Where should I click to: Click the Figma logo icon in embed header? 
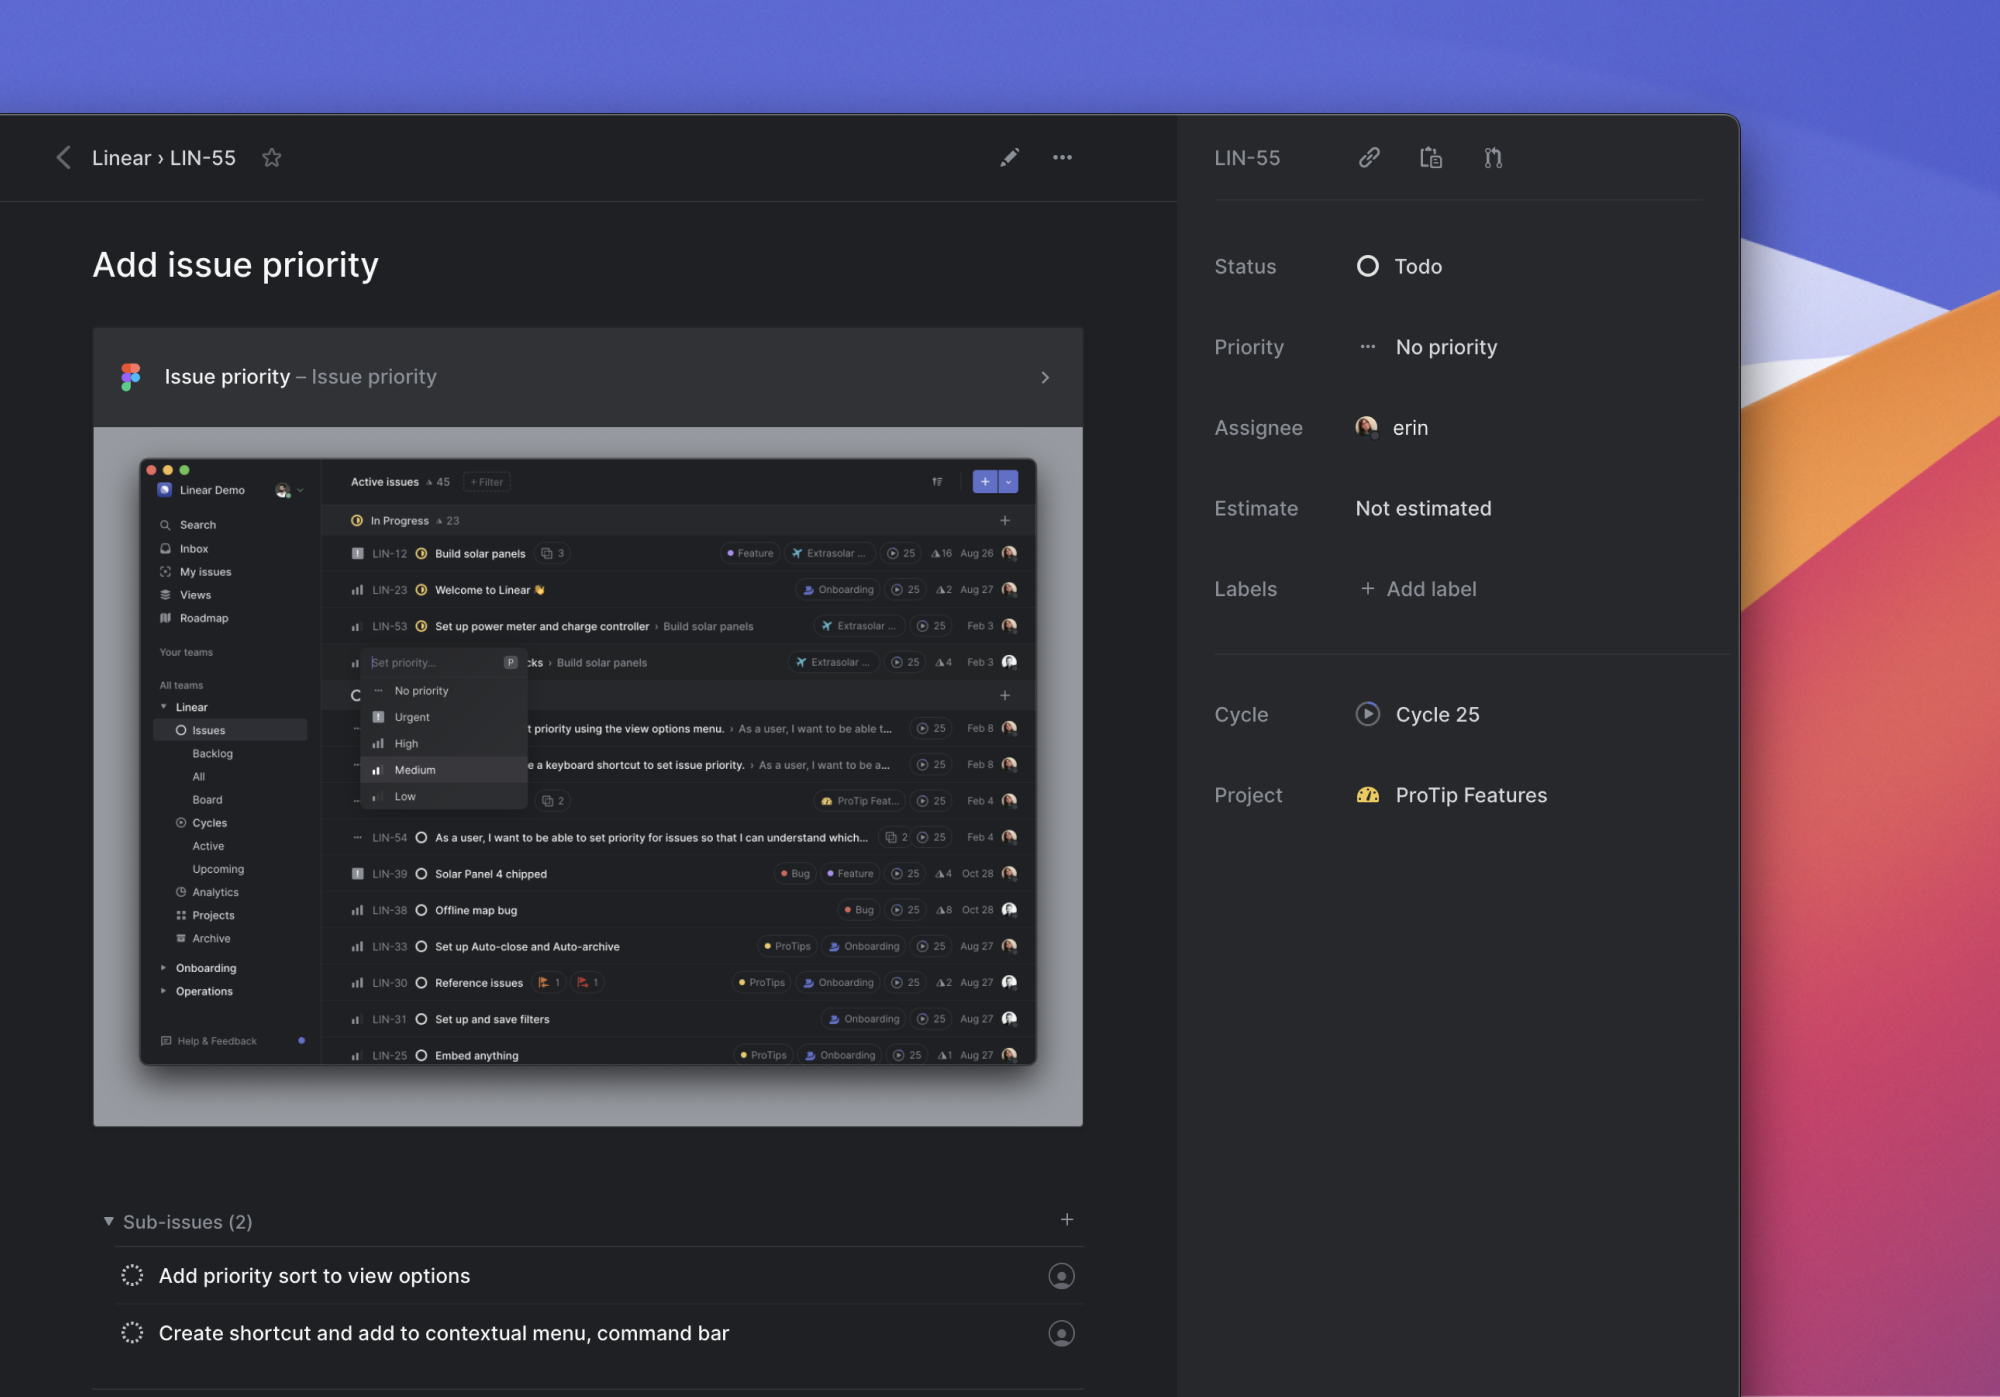[131, 377]
